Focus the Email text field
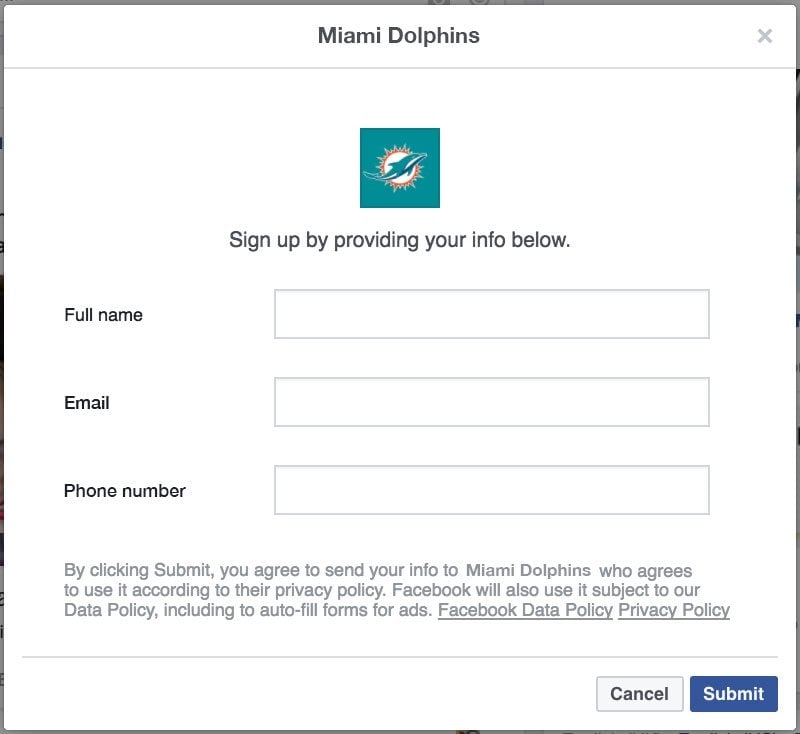 [x=491, y=402]
